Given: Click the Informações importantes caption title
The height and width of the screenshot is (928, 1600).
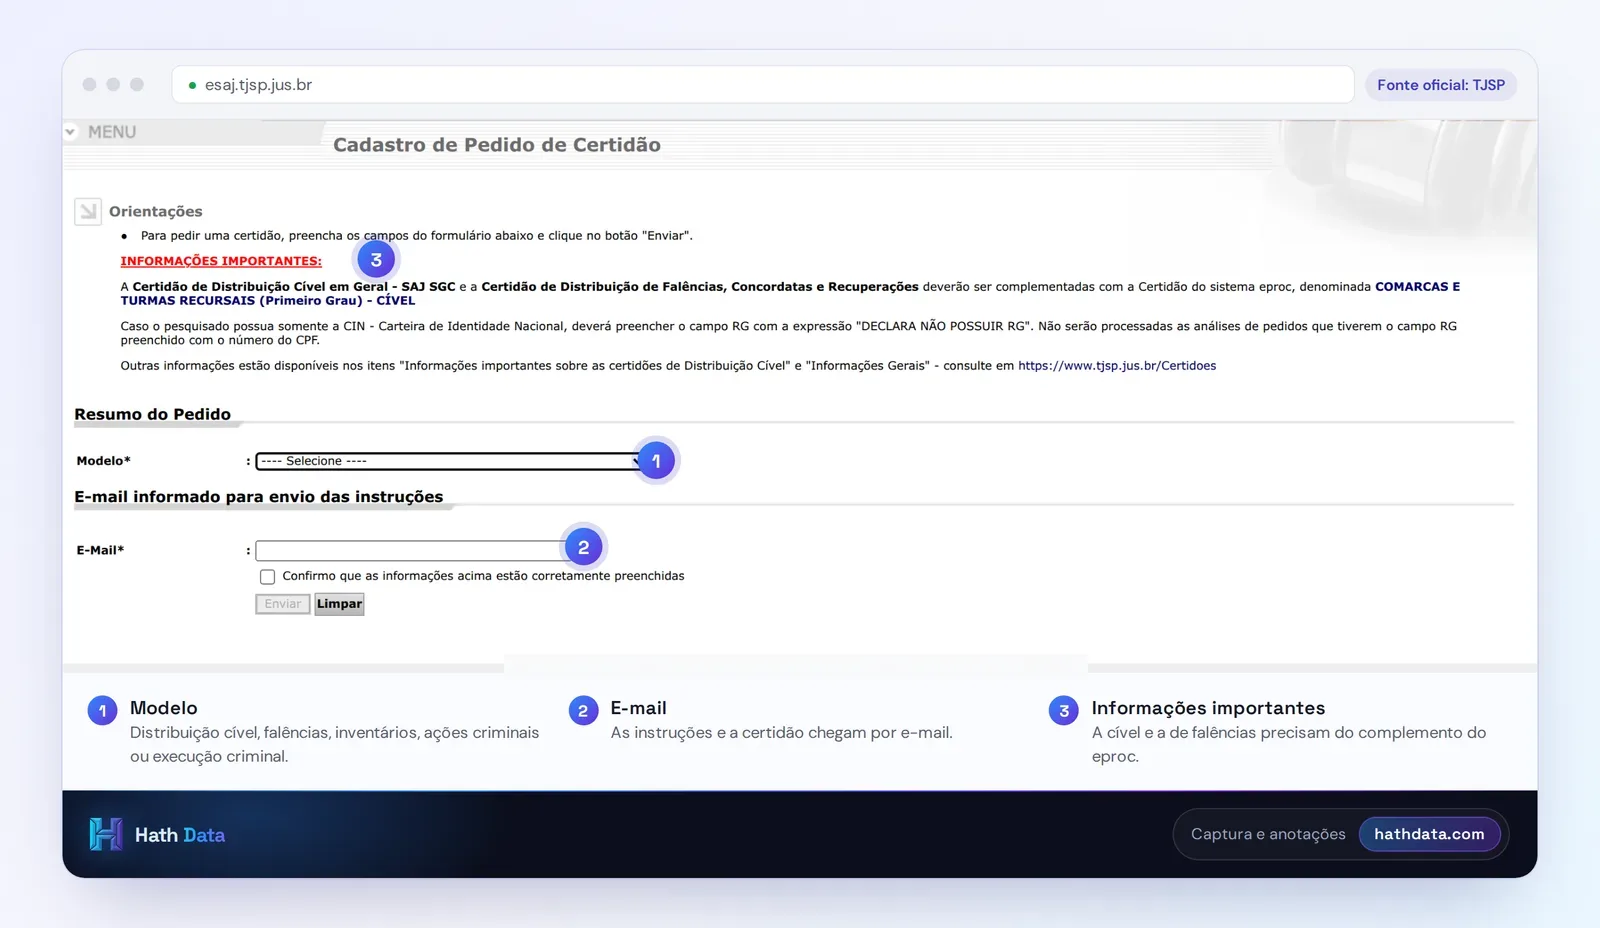Looking at the screenshot, I should [1208, 708].
